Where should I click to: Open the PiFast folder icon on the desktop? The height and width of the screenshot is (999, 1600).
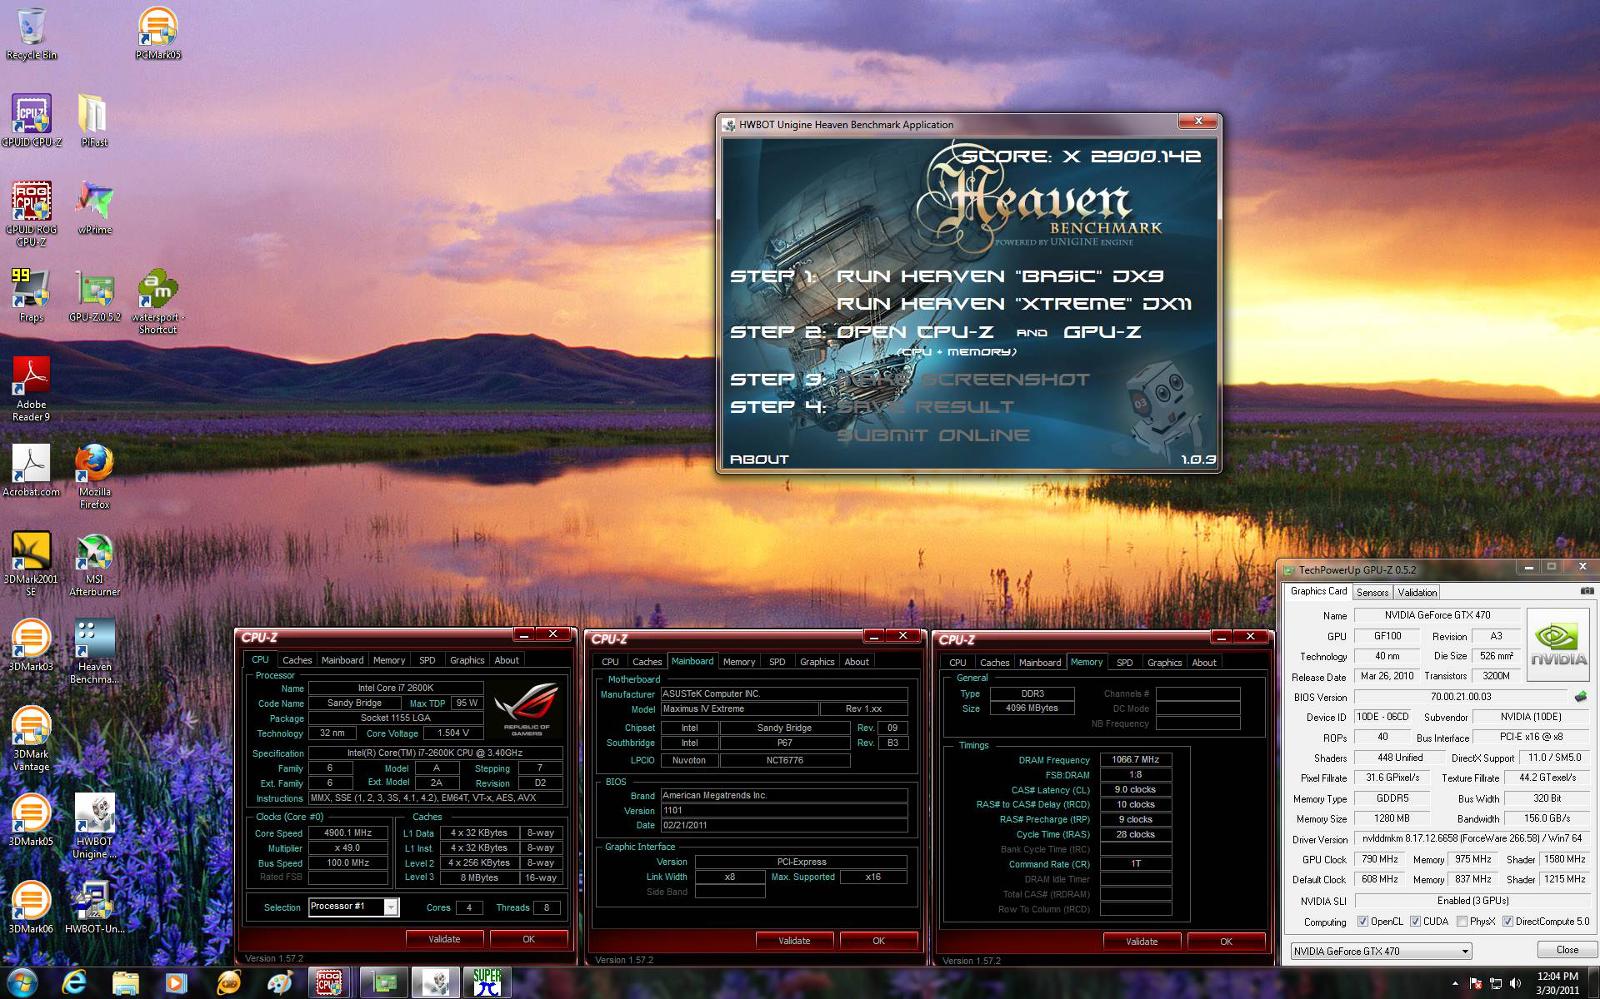[x=94, y=121]
